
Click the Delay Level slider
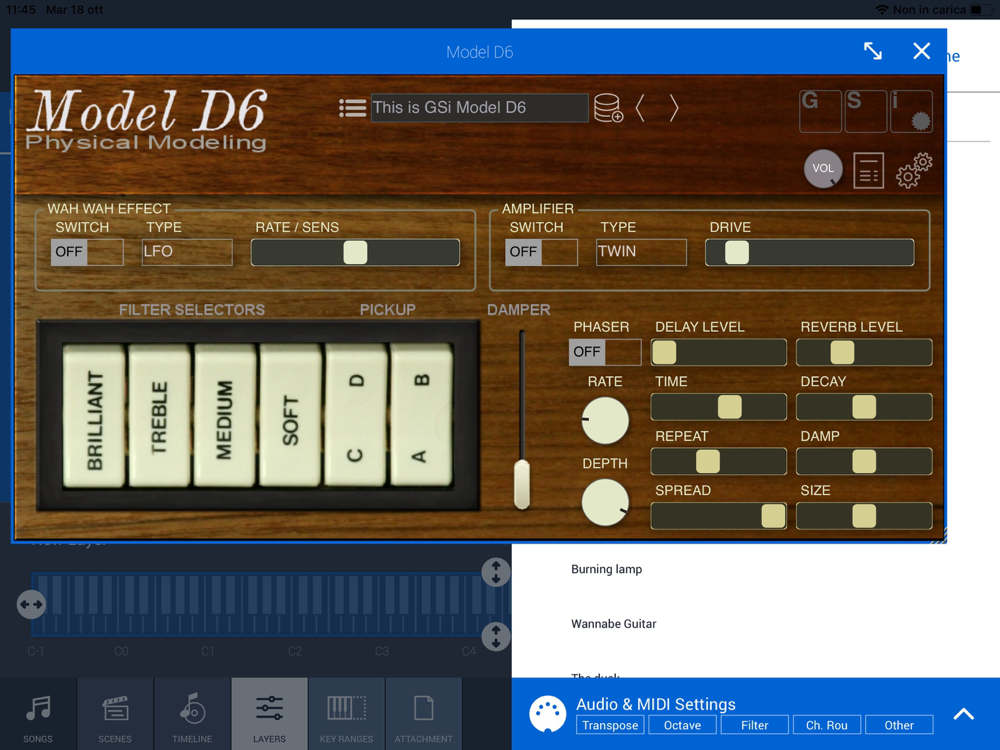coord(718,352)
